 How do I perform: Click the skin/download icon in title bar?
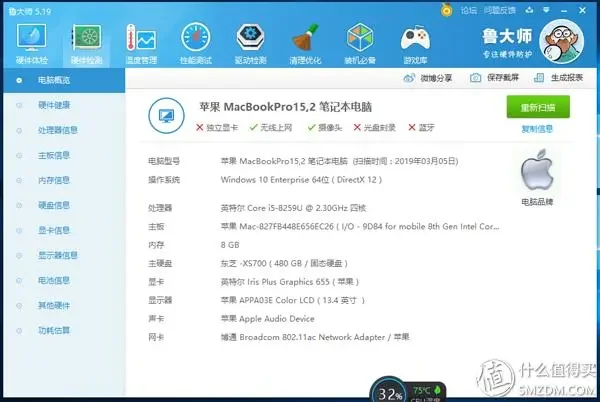(x=529, y=10)
